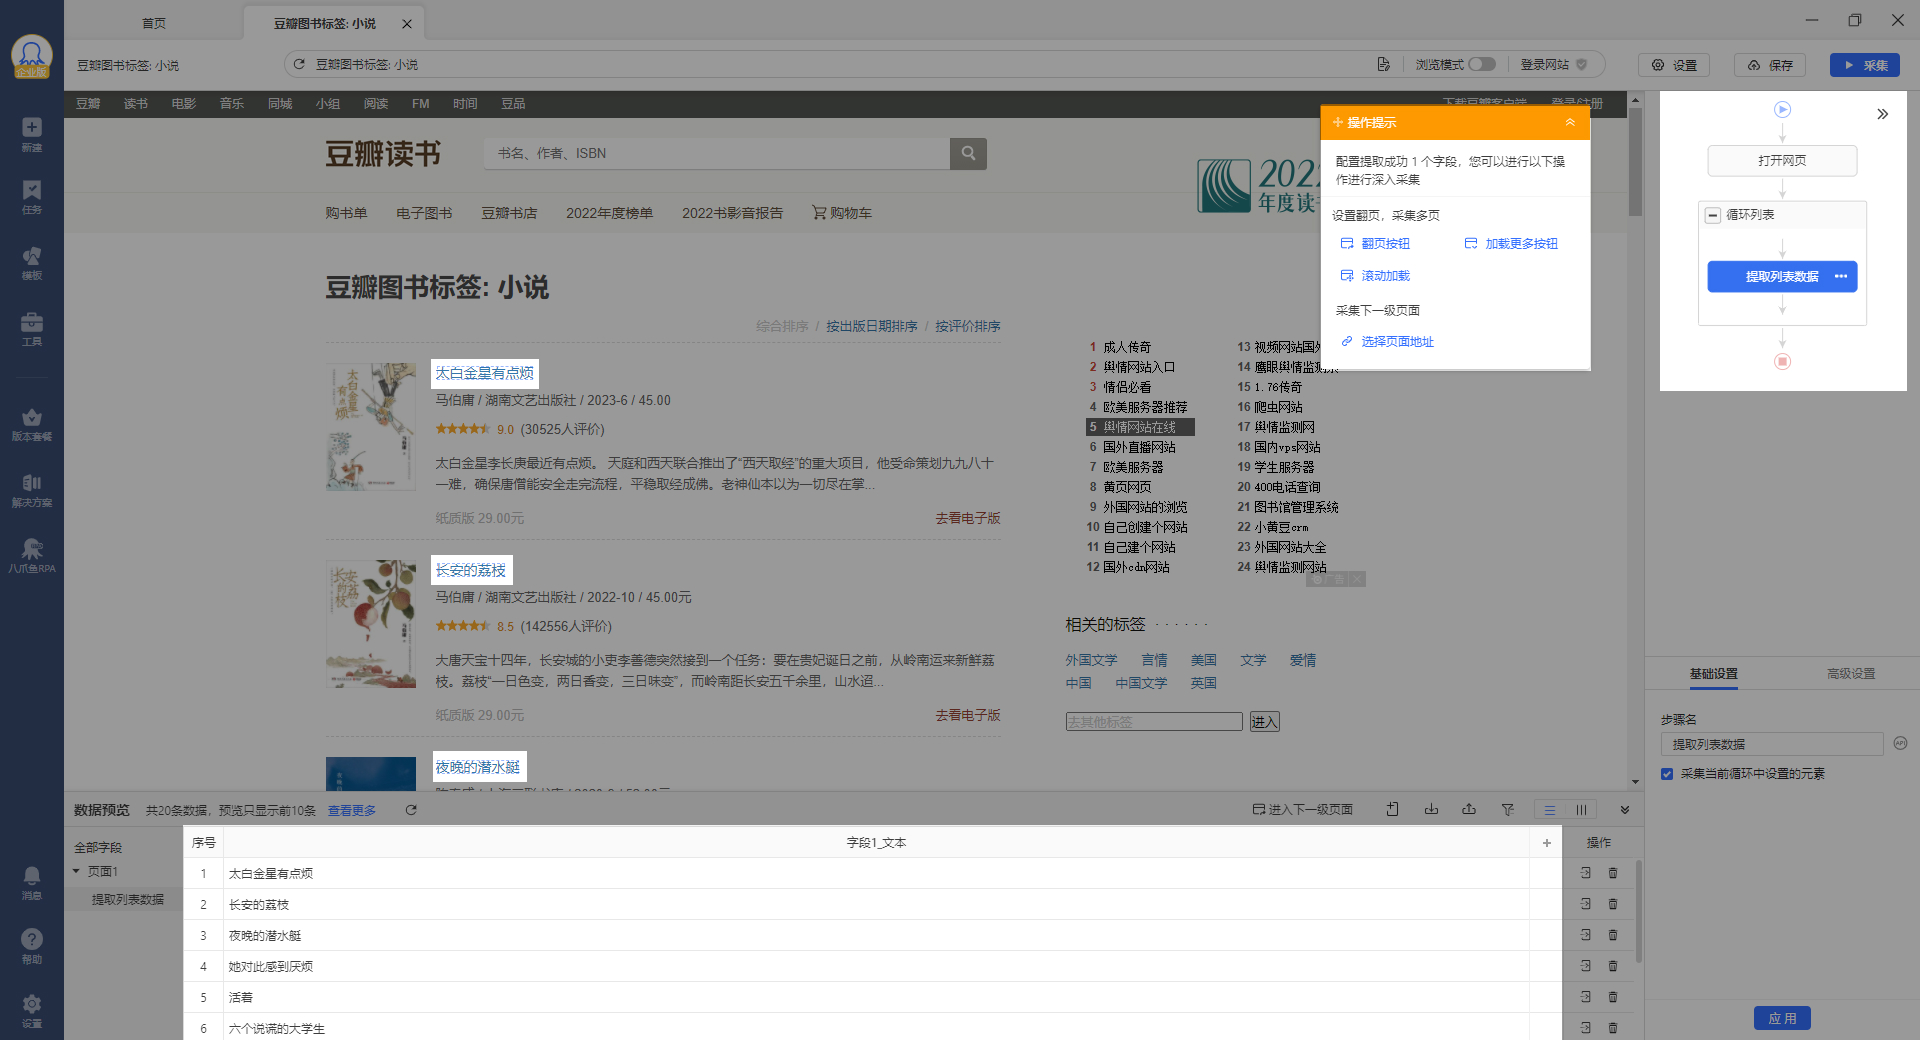Collapse the data preview panel

(1625, 810)
